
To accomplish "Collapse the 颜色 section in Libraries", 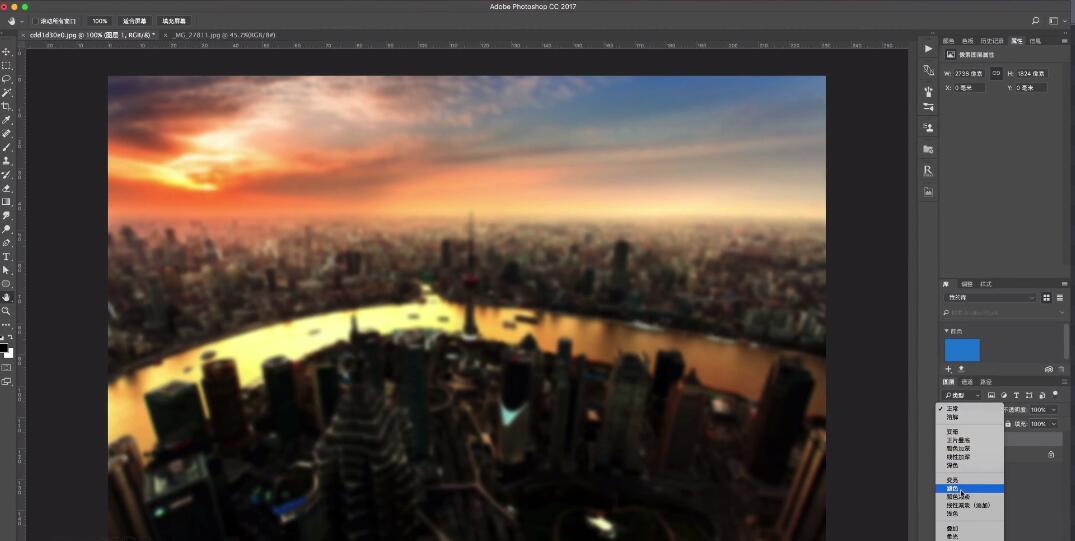I will coord(947,331).
